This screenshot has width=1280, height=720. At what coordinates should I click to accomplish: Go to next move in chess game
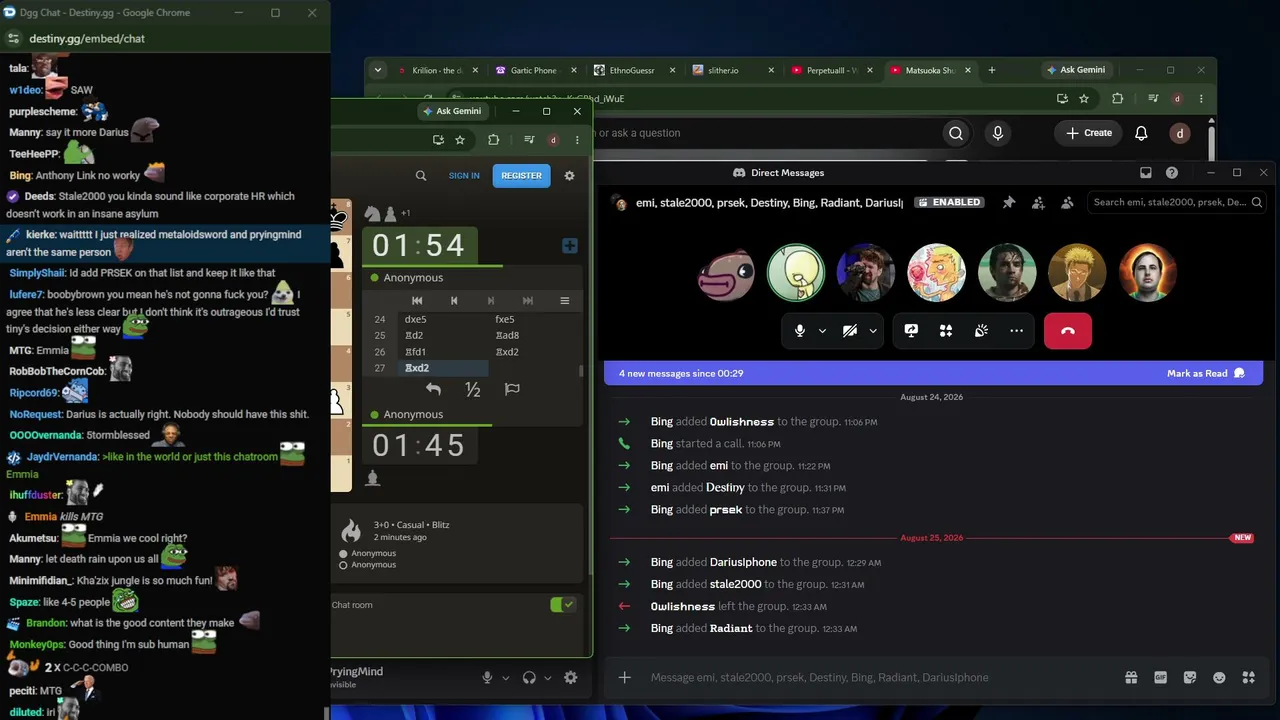(x=490, y=301)
